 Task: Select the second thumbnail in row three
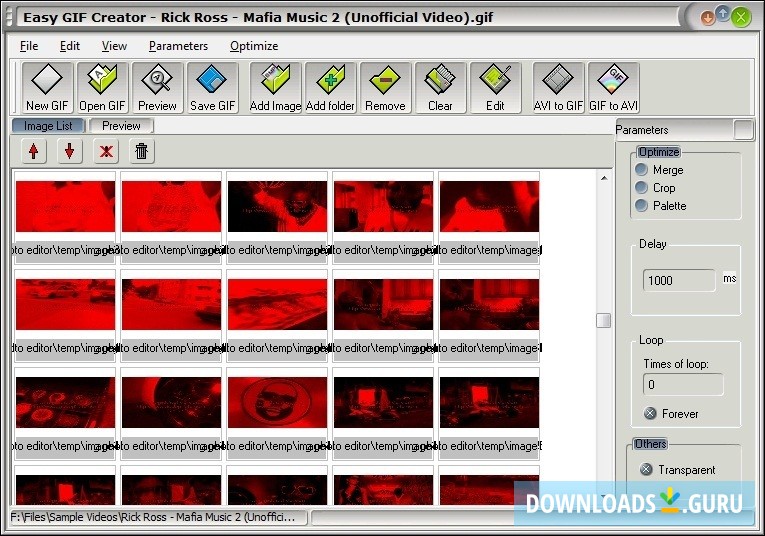pyautogui.click(x=171, y=402)
